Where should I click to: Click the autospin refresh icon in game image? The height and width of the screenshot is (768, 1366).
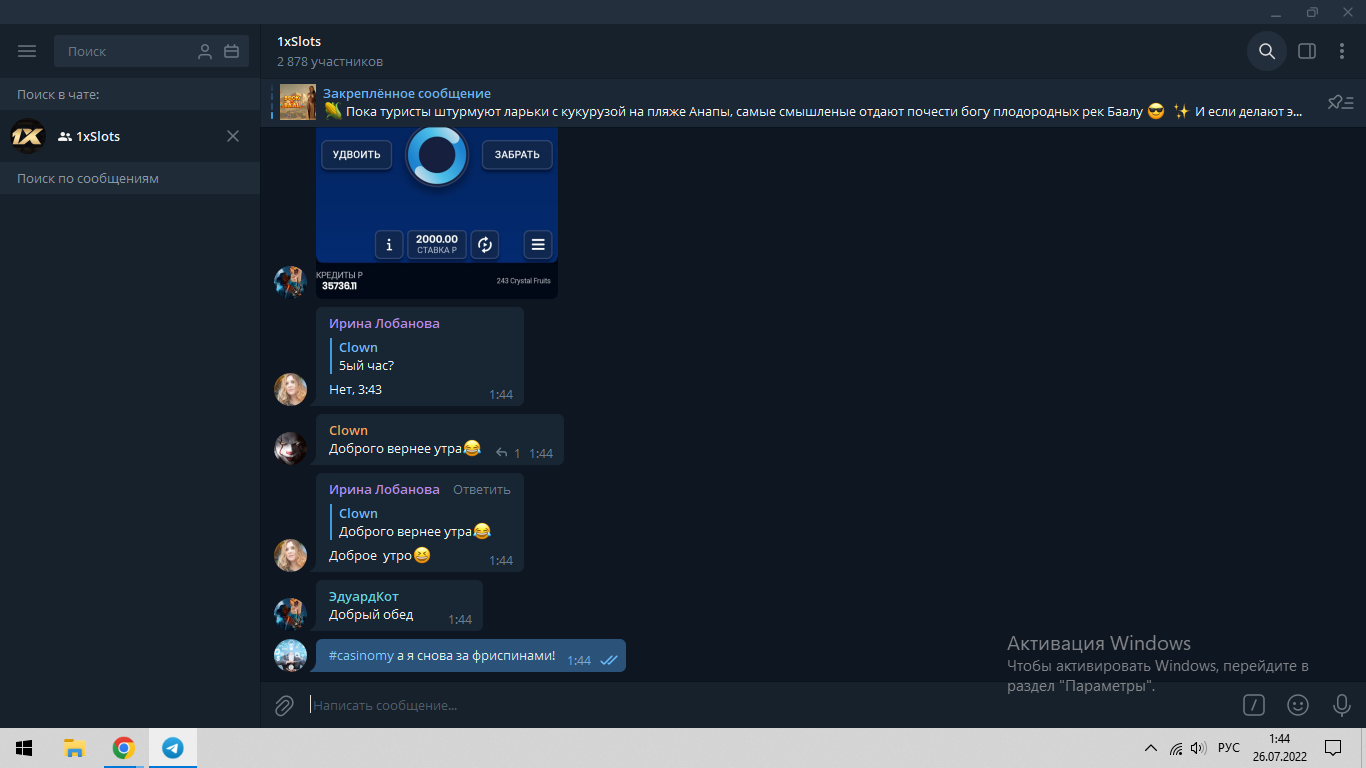[x=485, y=244]
